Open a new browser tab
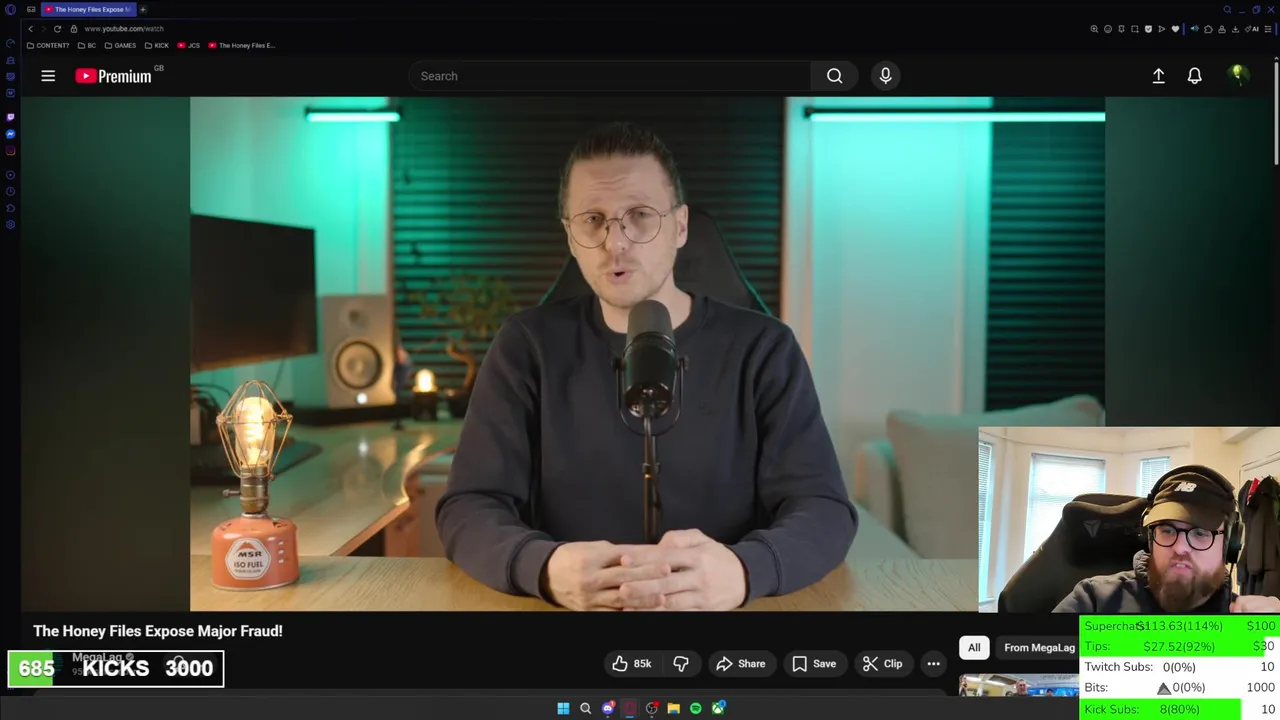This screenshot has width=1280, height=720. [x=143, y=9]
